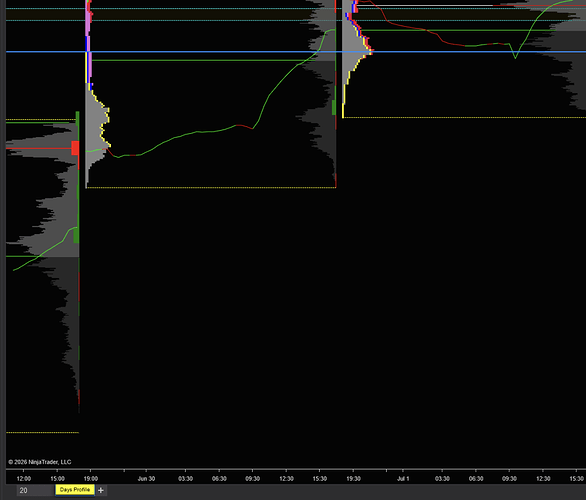Click the first 09:30 time axis label

point(252,478)
